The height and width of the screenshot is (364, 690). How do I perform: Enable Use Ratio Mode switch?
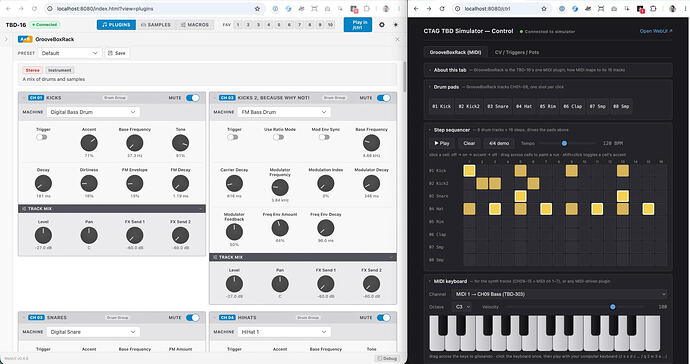pos(279,137)
